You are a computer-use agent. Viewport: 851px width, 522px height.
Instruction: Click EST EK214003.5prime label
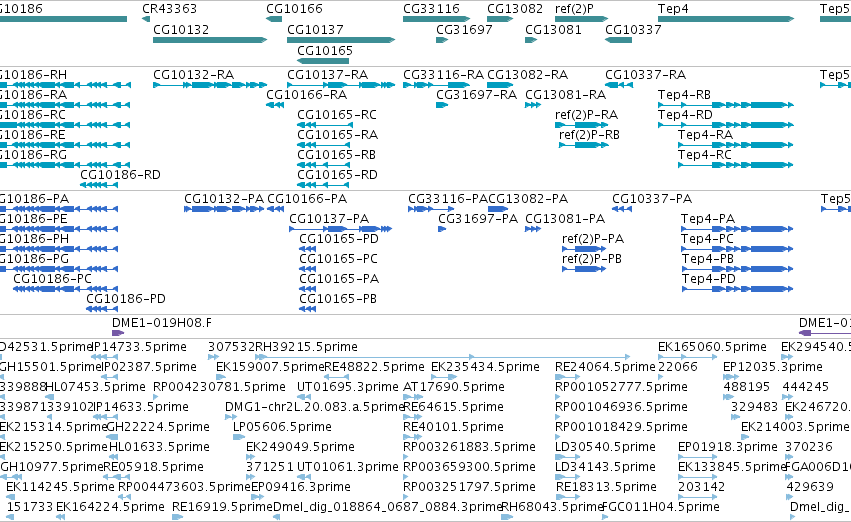[x=794, y=426]
